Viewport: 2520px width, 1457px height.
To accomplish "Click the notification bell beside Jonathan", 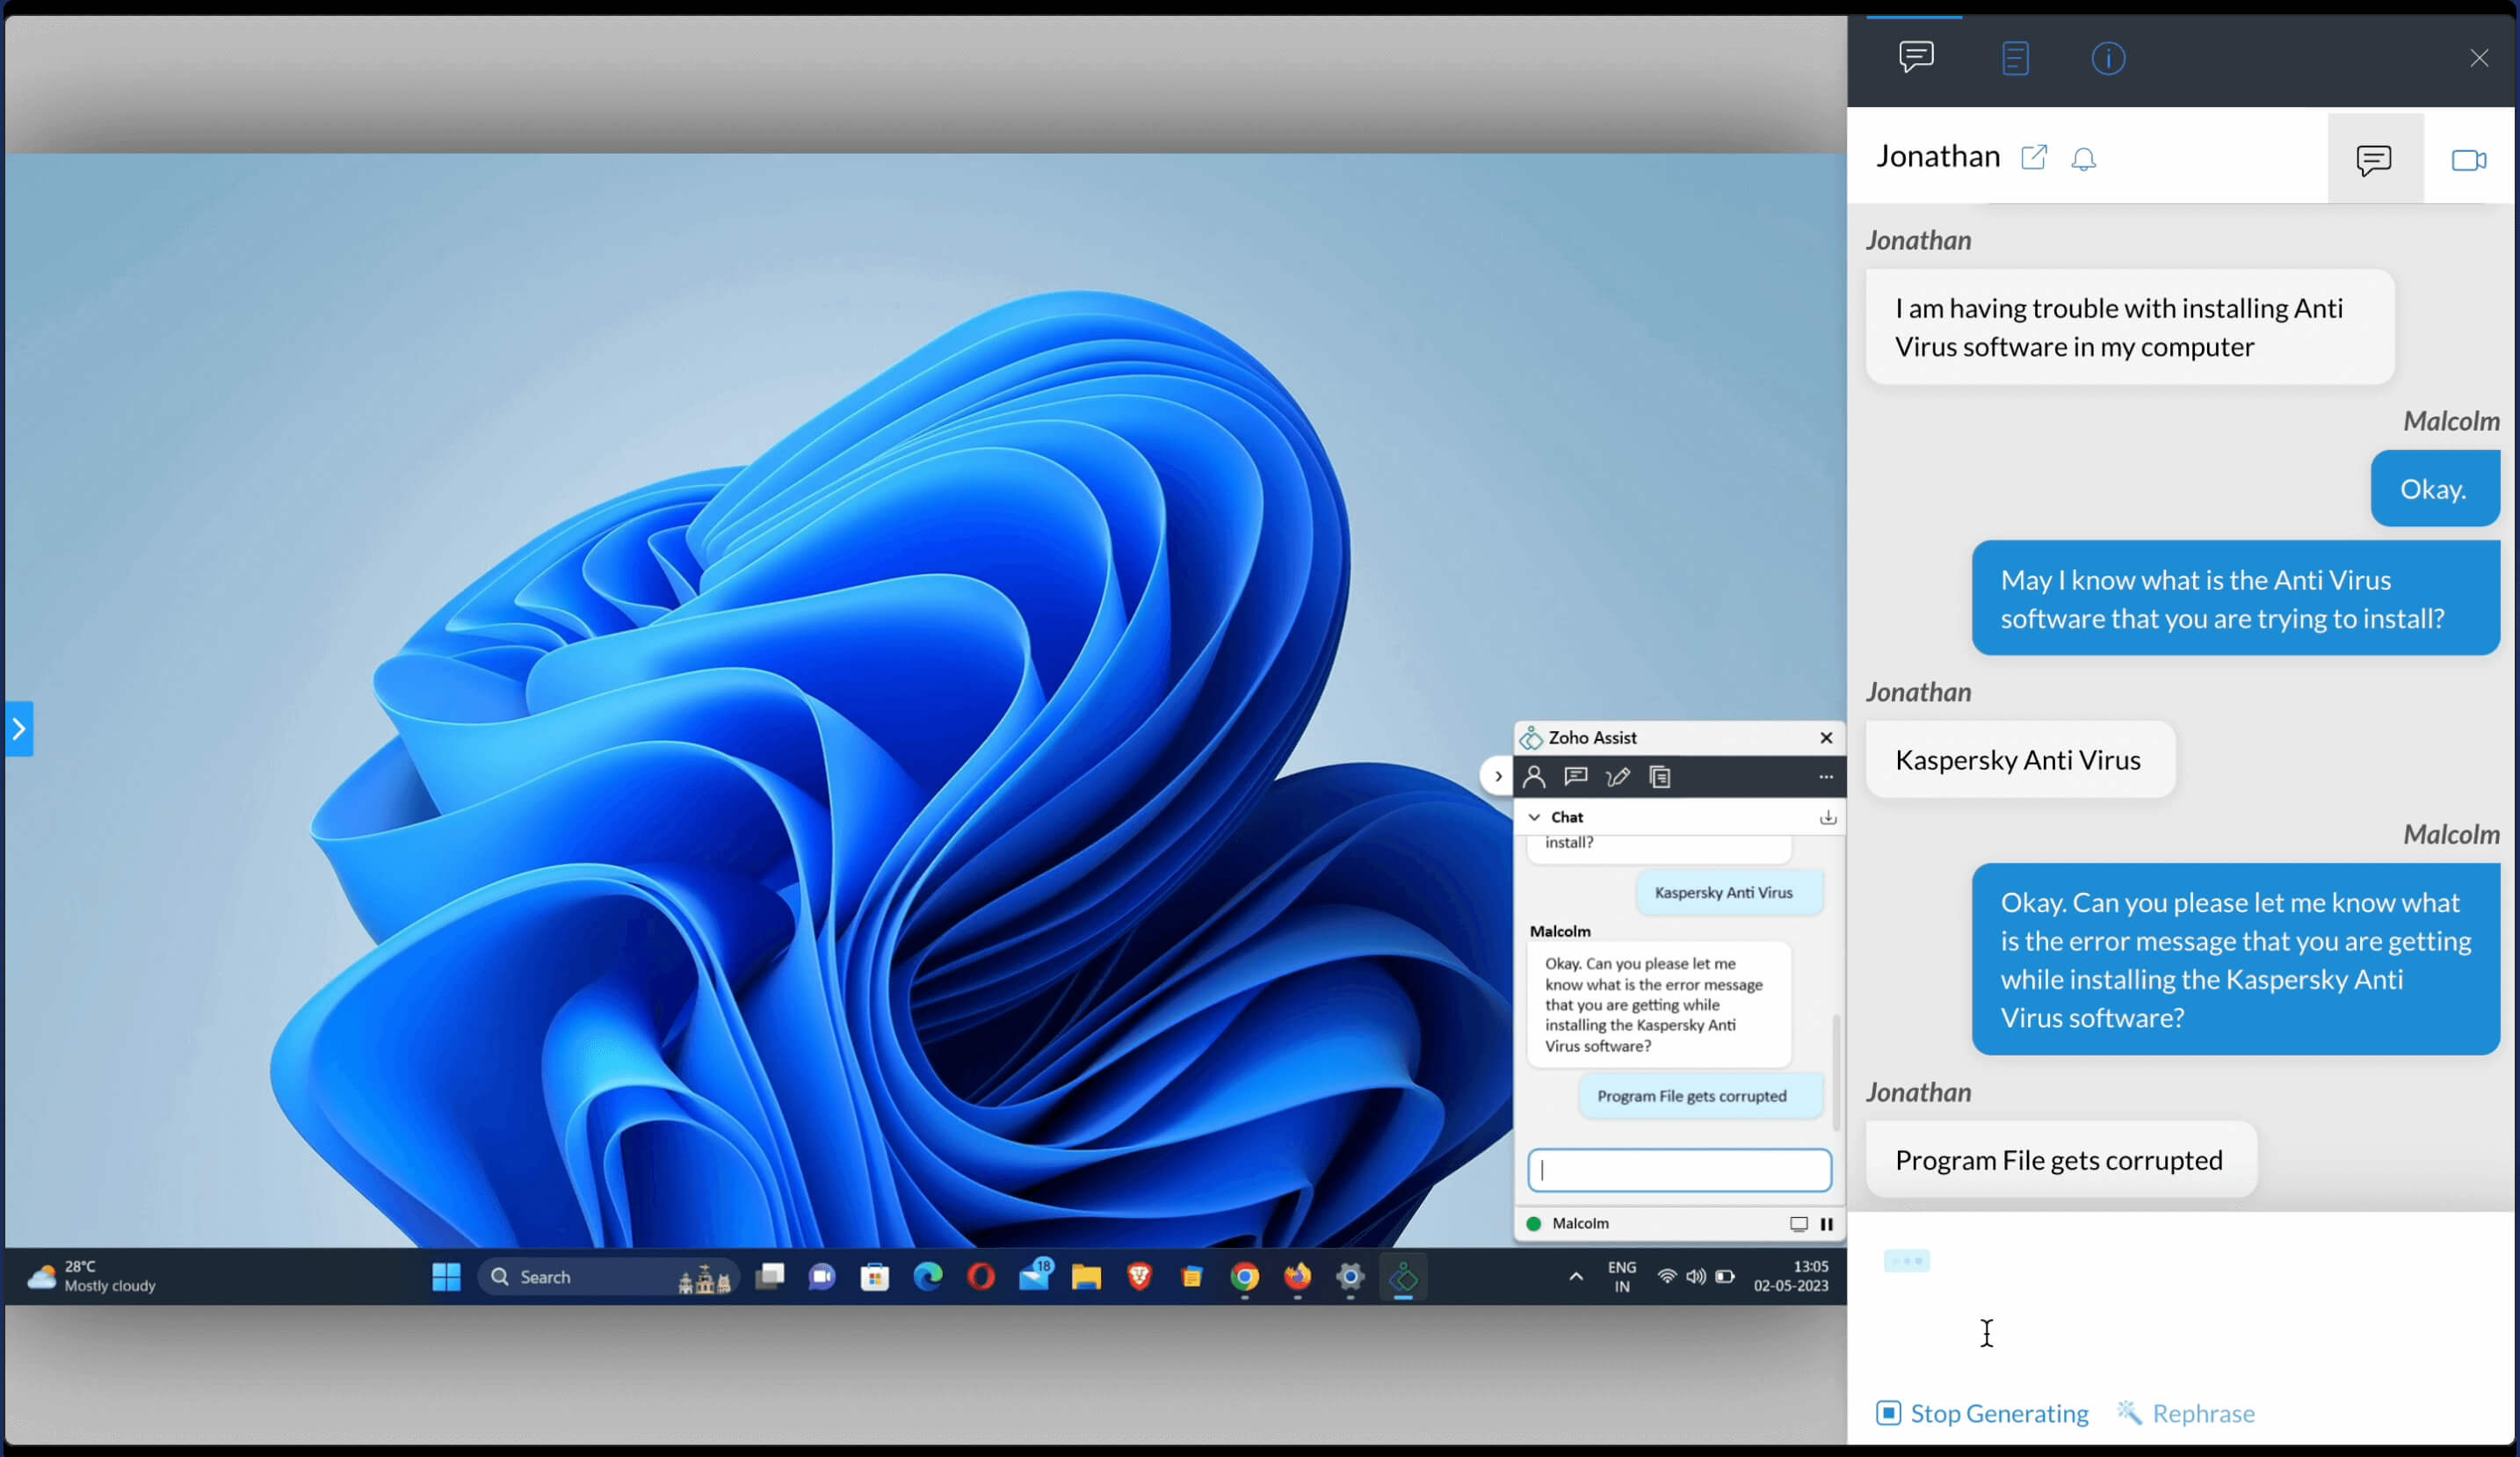I will (2083, 159).
